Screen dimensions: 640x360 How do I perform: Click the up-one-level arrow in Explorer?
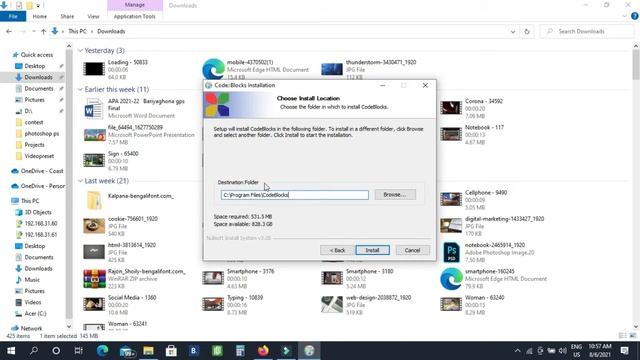tap(43, 31)
